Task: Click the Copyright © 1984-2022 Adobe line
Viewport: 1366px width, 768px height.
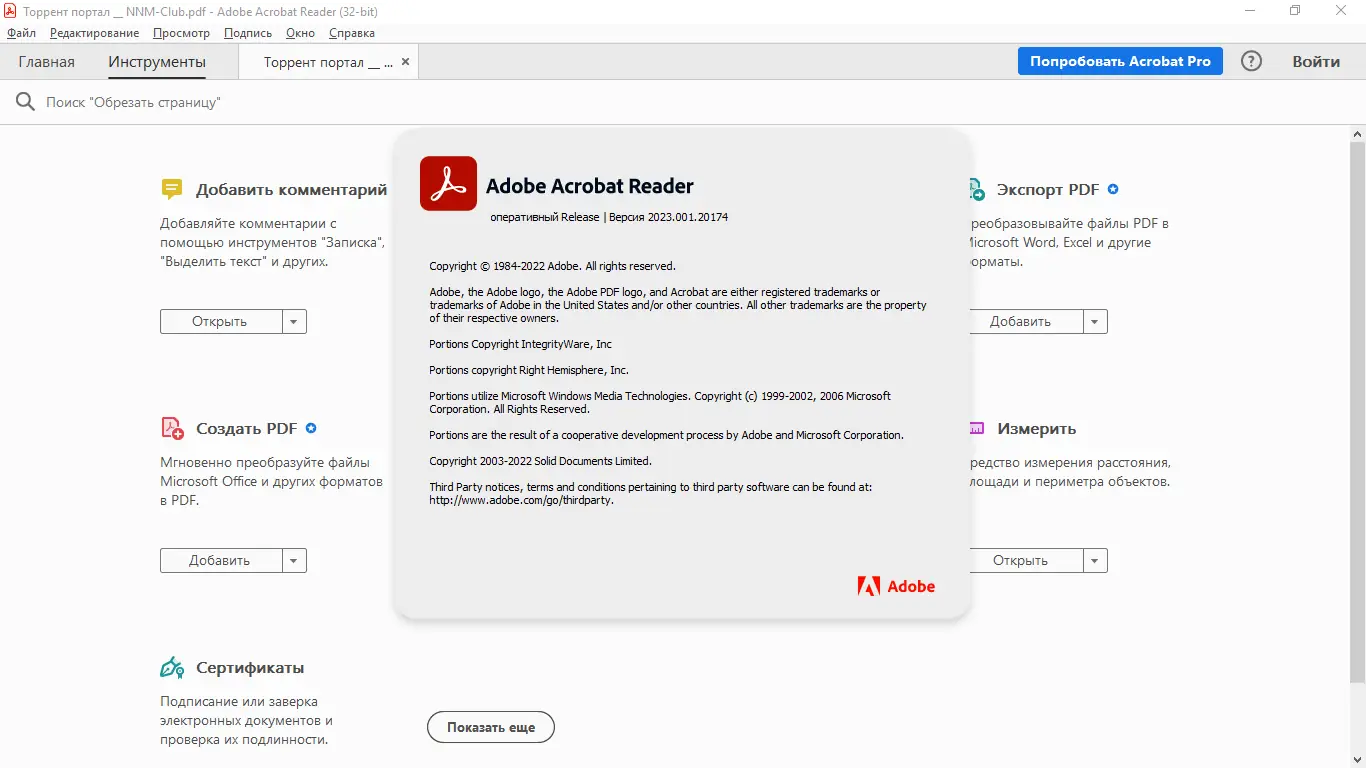Action: click(x=553, y=266)
